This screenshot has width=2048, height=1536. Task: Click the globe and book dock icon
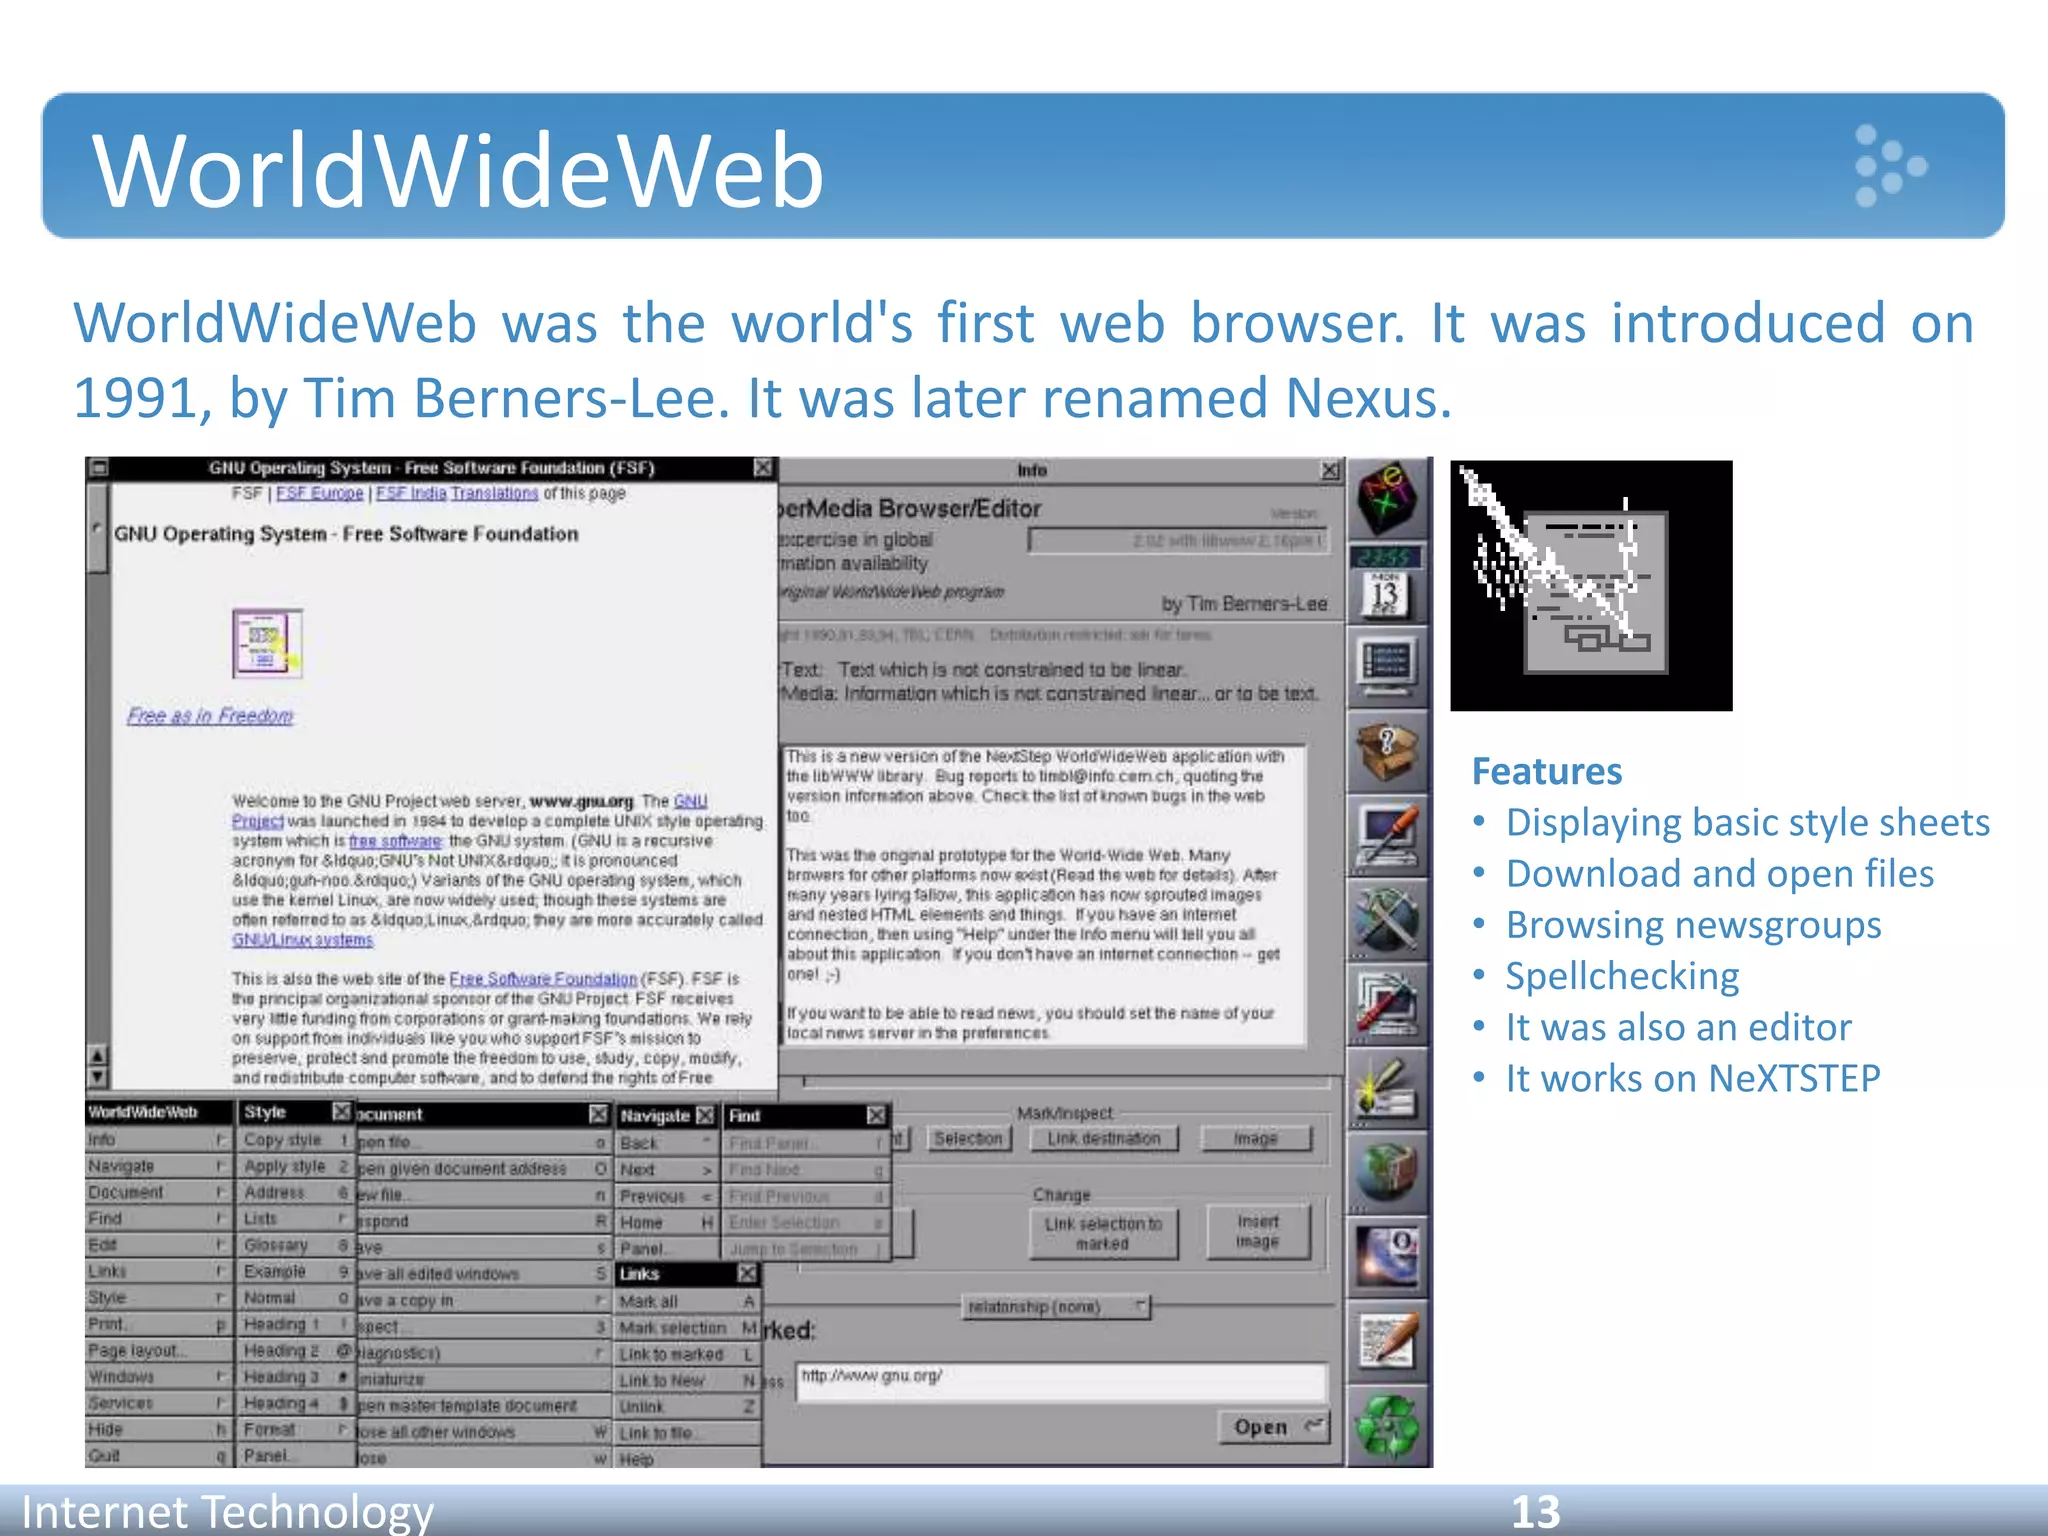pyautogui.click(x=1387, y=1172)
